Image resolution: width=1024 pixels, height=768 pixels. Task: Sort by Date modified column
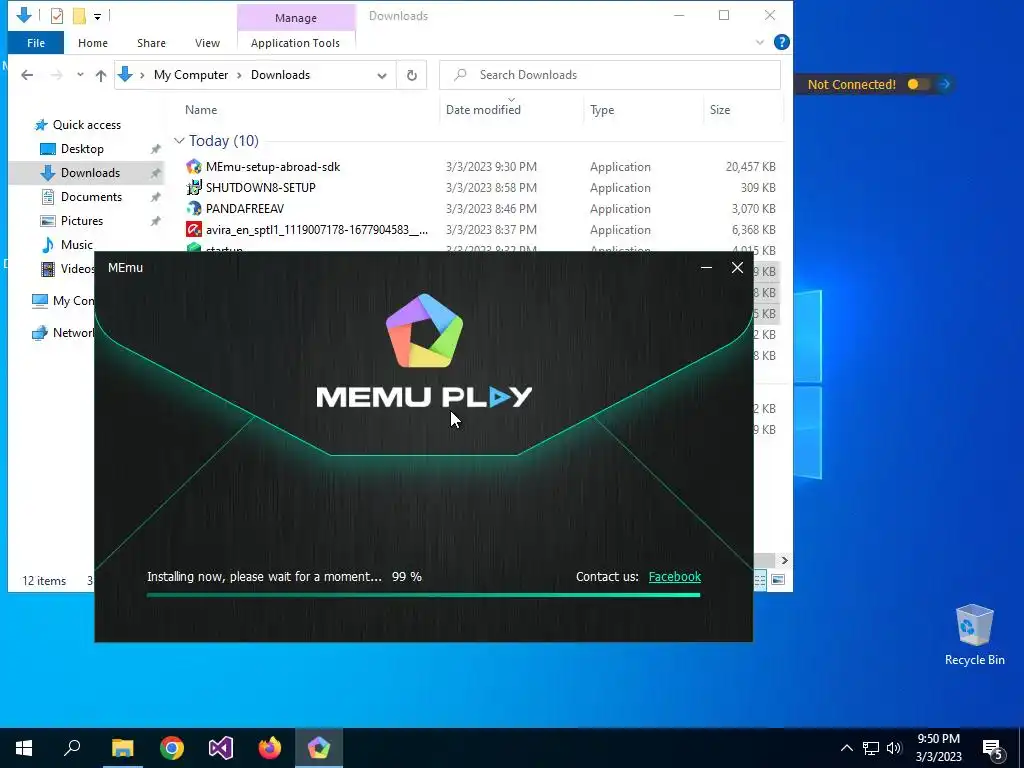pos(483,110)
